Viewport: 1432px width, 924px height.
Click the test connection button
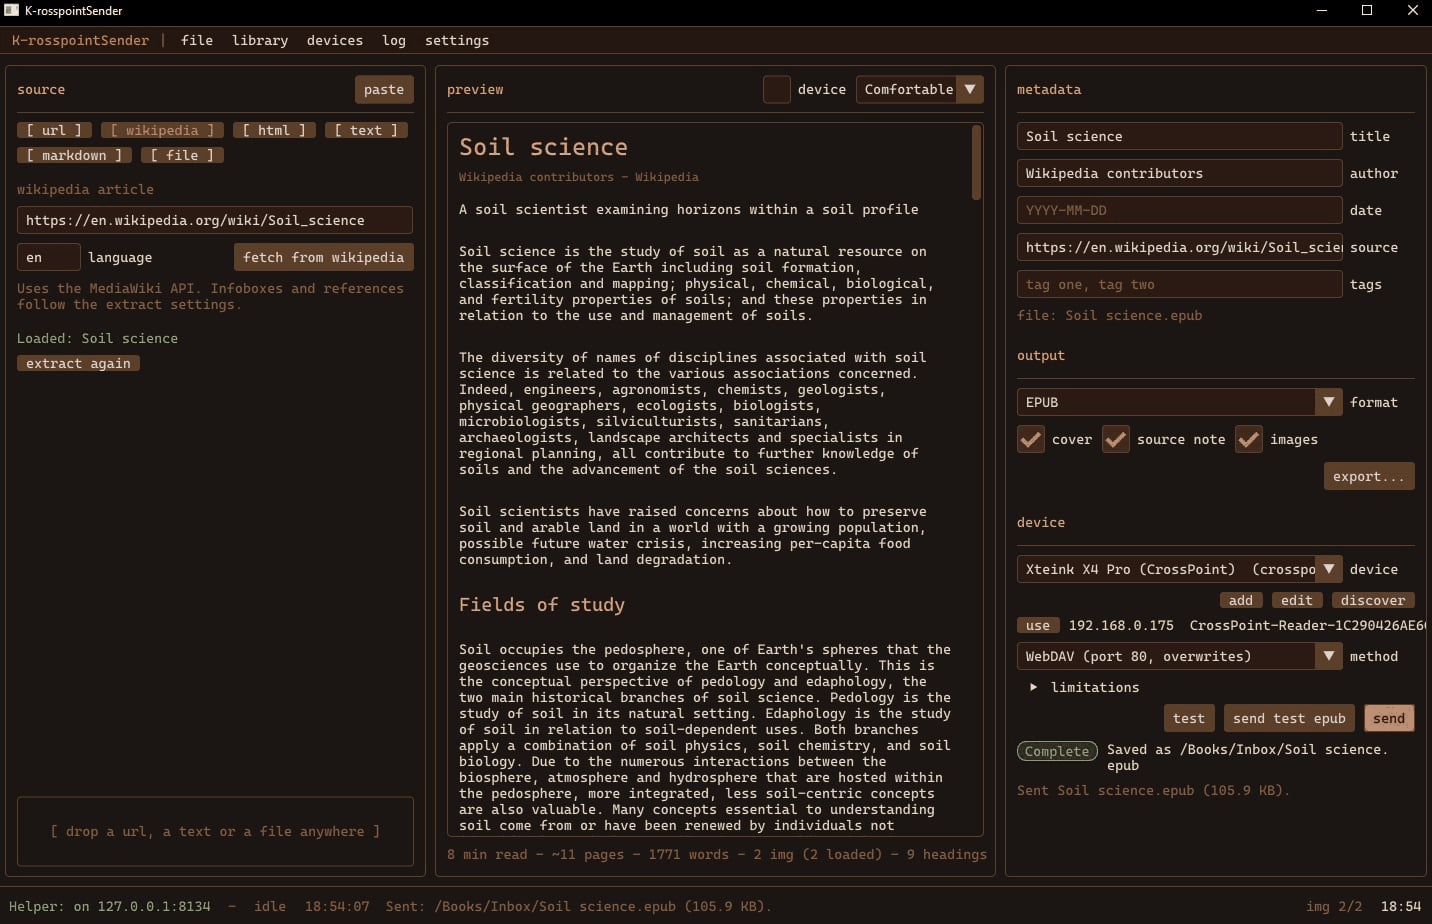tap(1189, 718)
